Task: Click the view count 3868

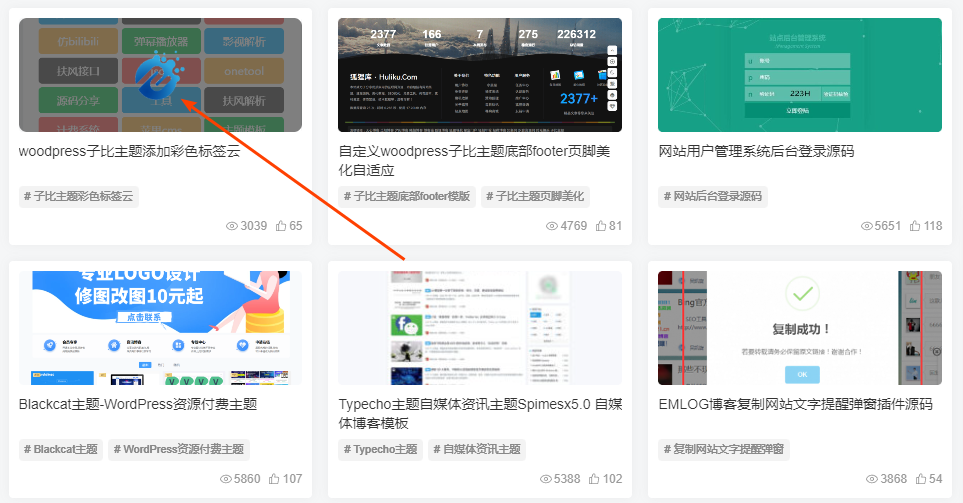Action: pyautogui.click(x=894, y=479)
